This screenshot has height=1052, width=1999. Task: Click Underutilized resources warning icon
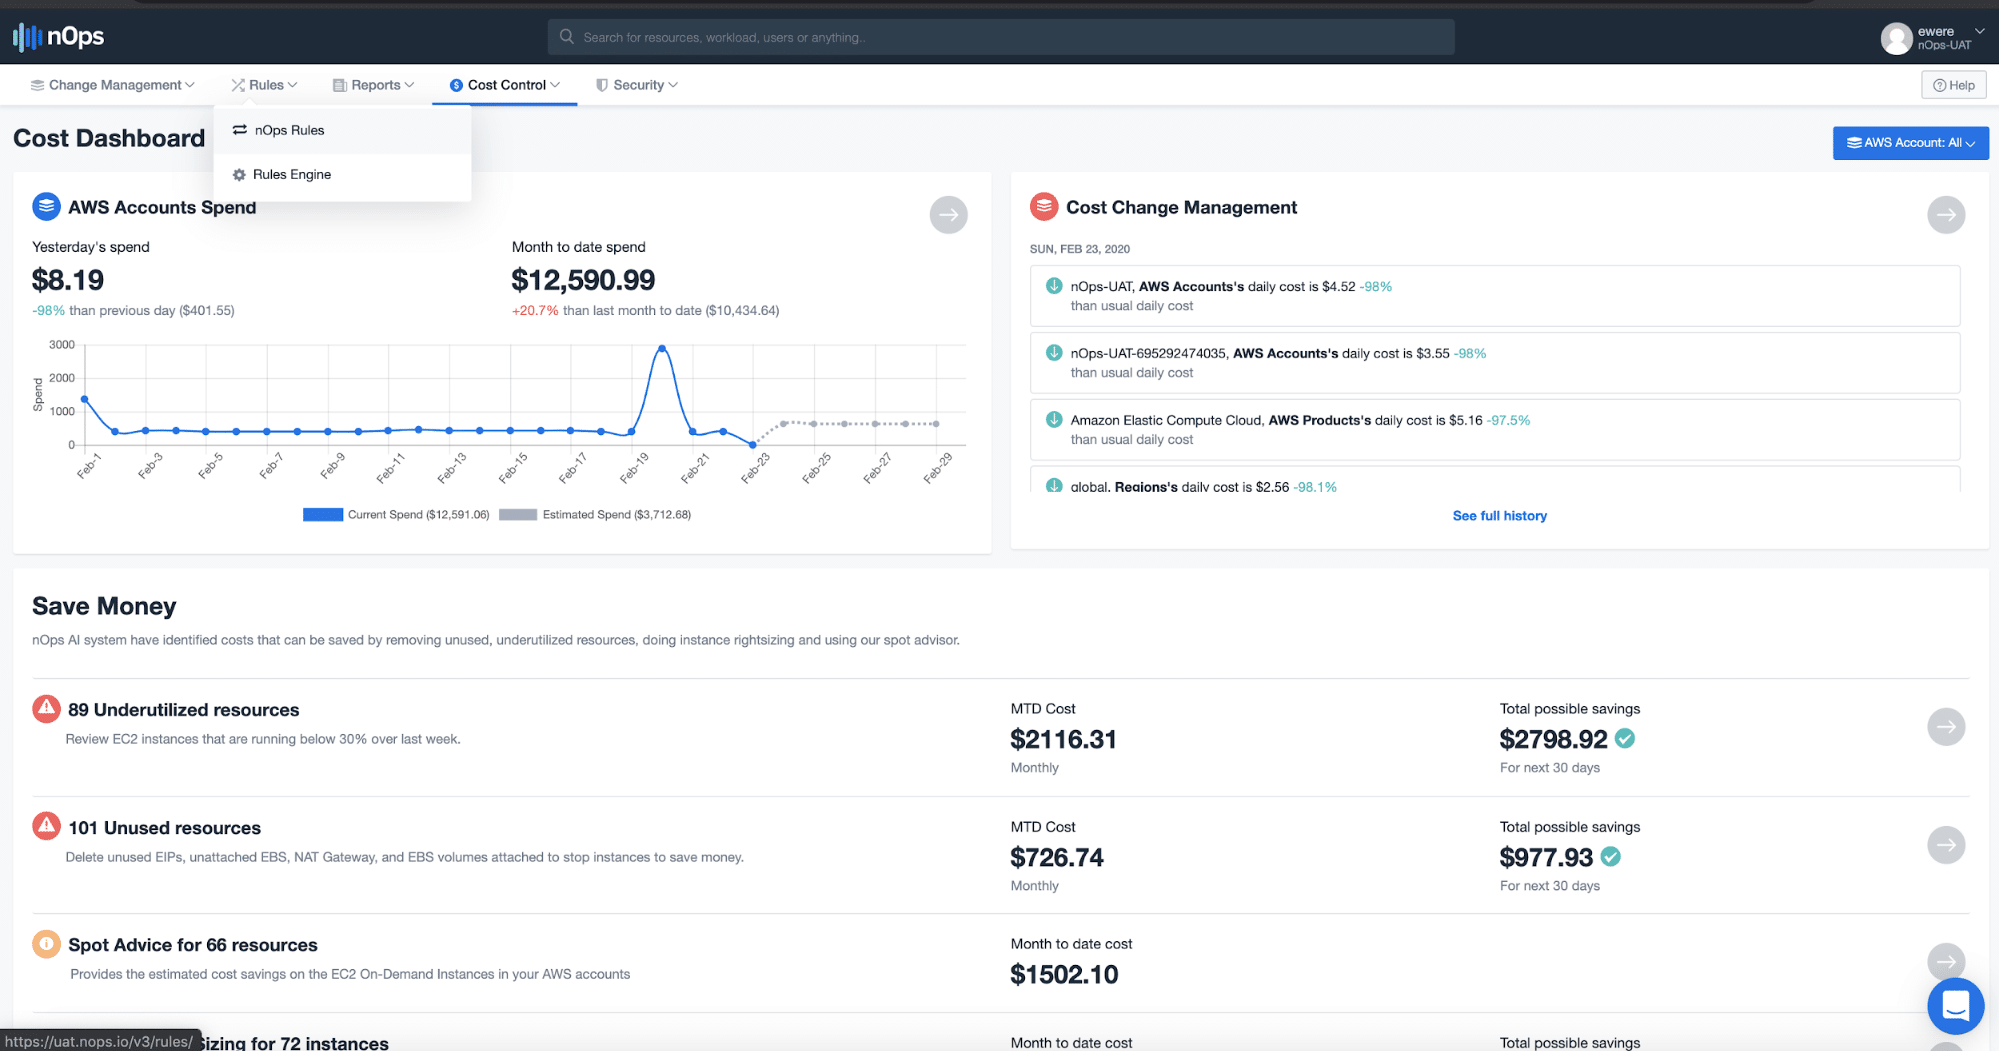pos(46,709)
